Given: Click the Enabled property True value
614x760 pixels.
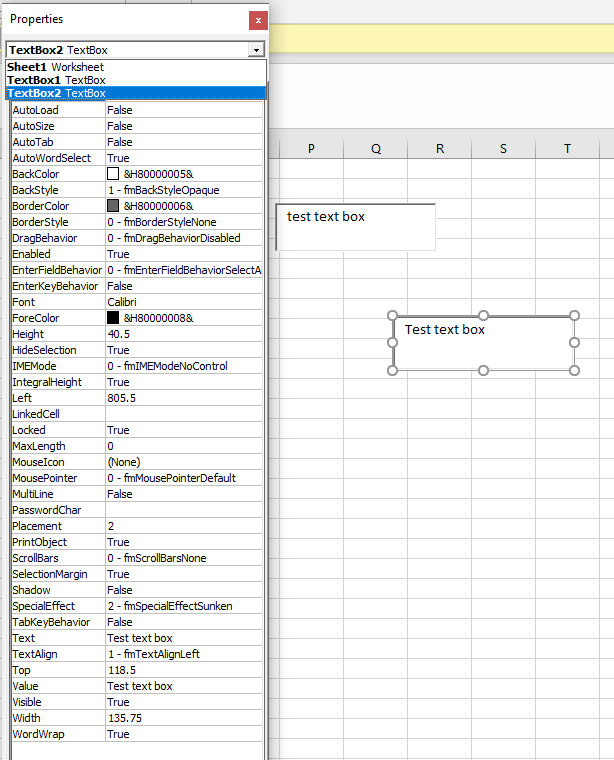Looking at the screenshot, I should pyautogui.click(x=184, y=254).
